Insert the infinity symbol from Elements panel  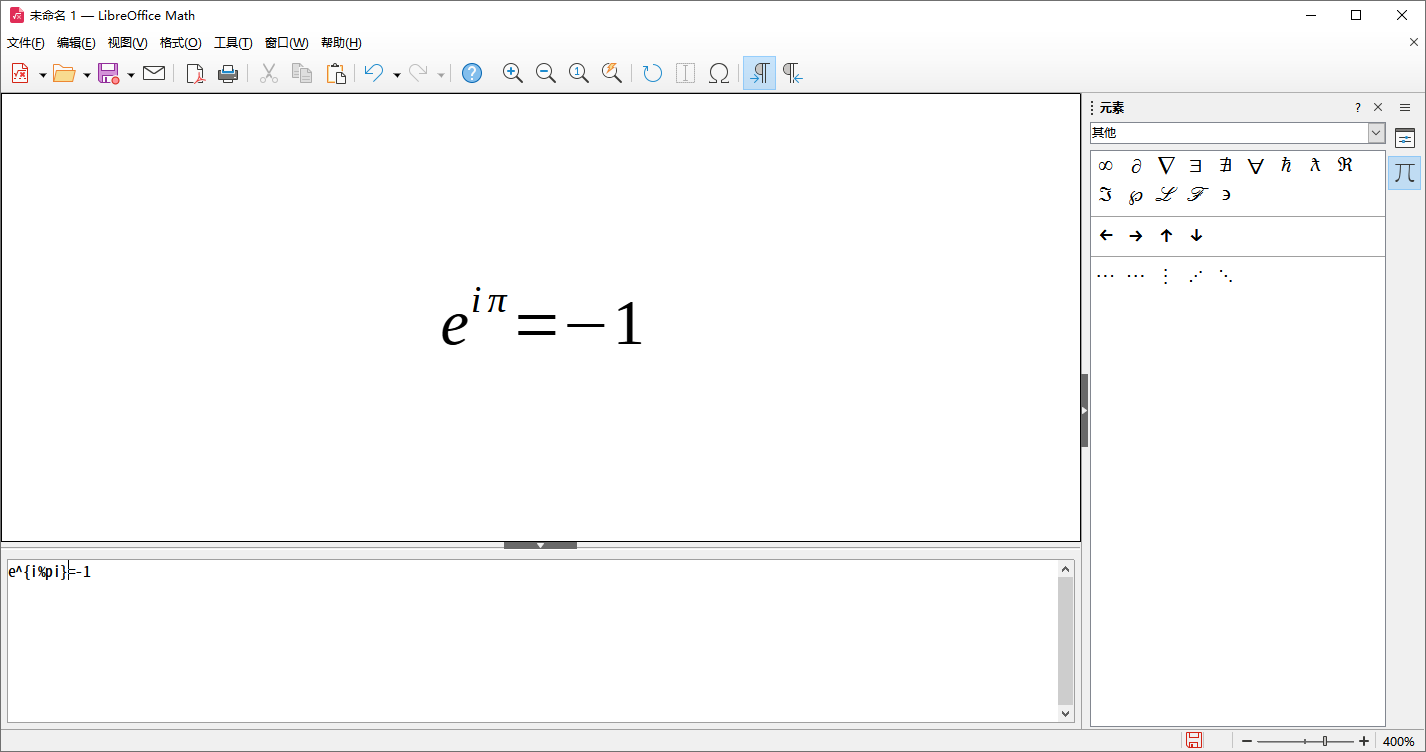1105,165
